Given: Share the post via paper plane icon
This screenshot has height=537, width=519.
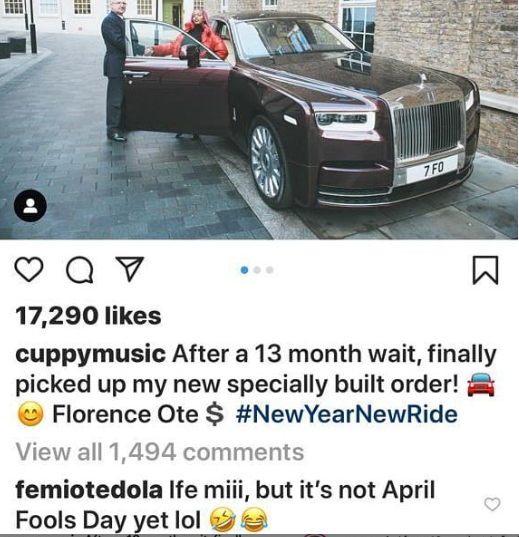Looking at the screenshot, I should [x=129, y=269].
